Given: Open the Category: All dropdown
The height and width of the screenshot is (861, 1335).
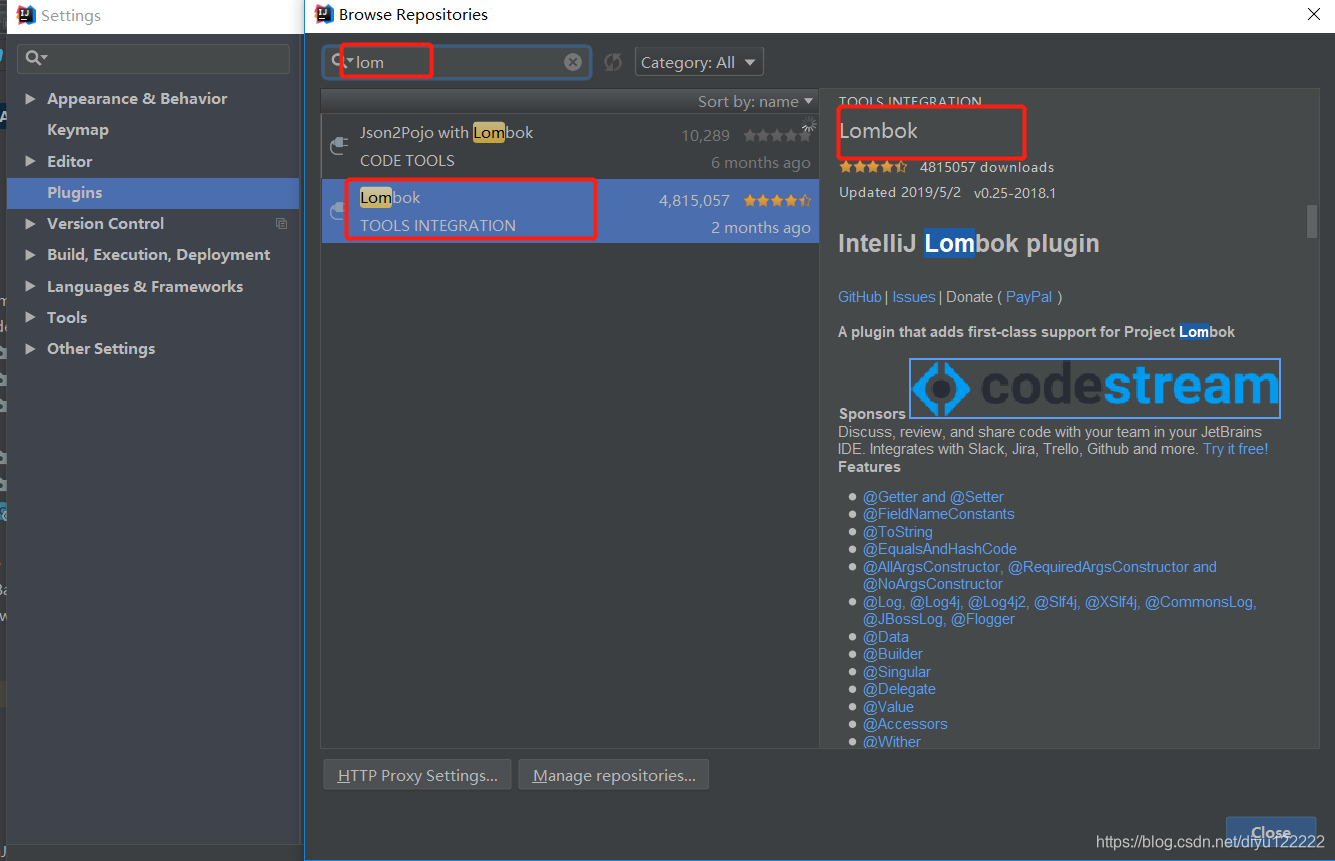Looking at the screenshot, I should click(x=700, y=62).
